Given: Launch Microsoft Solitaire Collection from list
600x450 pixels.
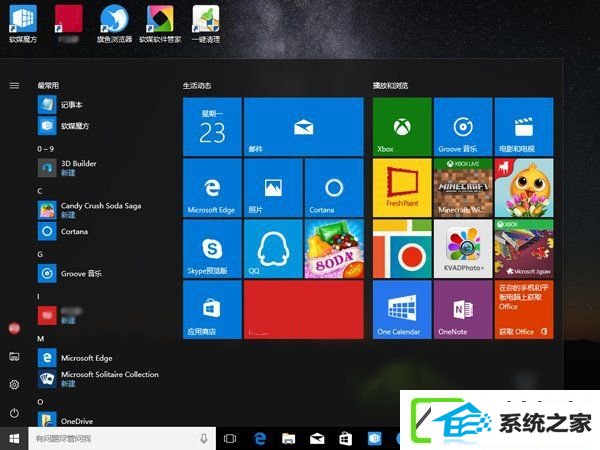Looking at the screenshot, I should pyautogui.click(x=98, y=378).
